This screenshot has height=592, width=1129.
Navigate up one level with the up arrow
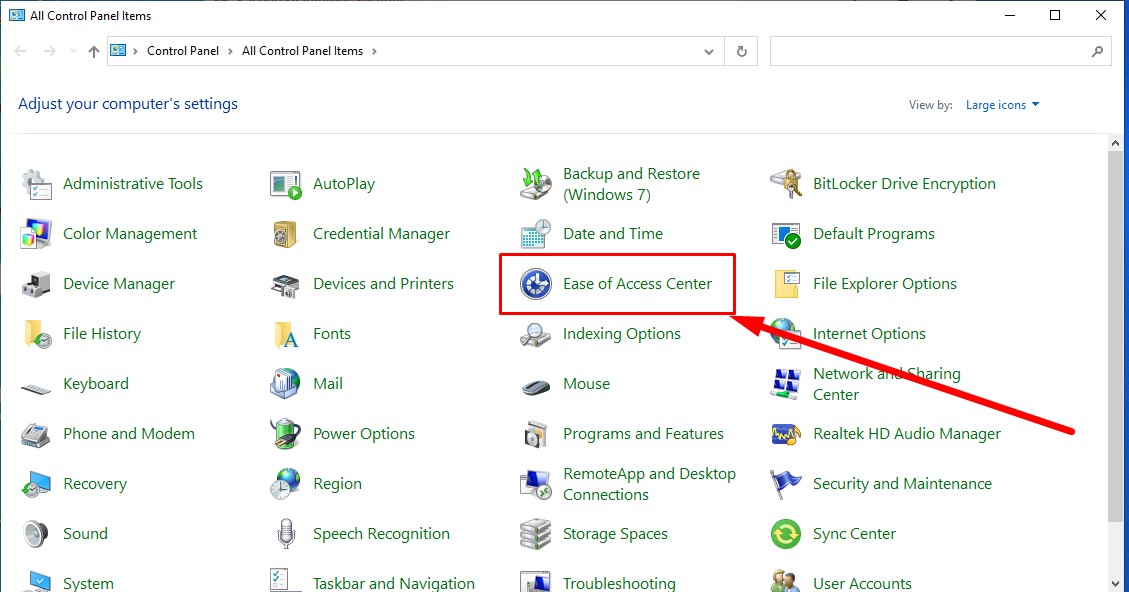94,51
